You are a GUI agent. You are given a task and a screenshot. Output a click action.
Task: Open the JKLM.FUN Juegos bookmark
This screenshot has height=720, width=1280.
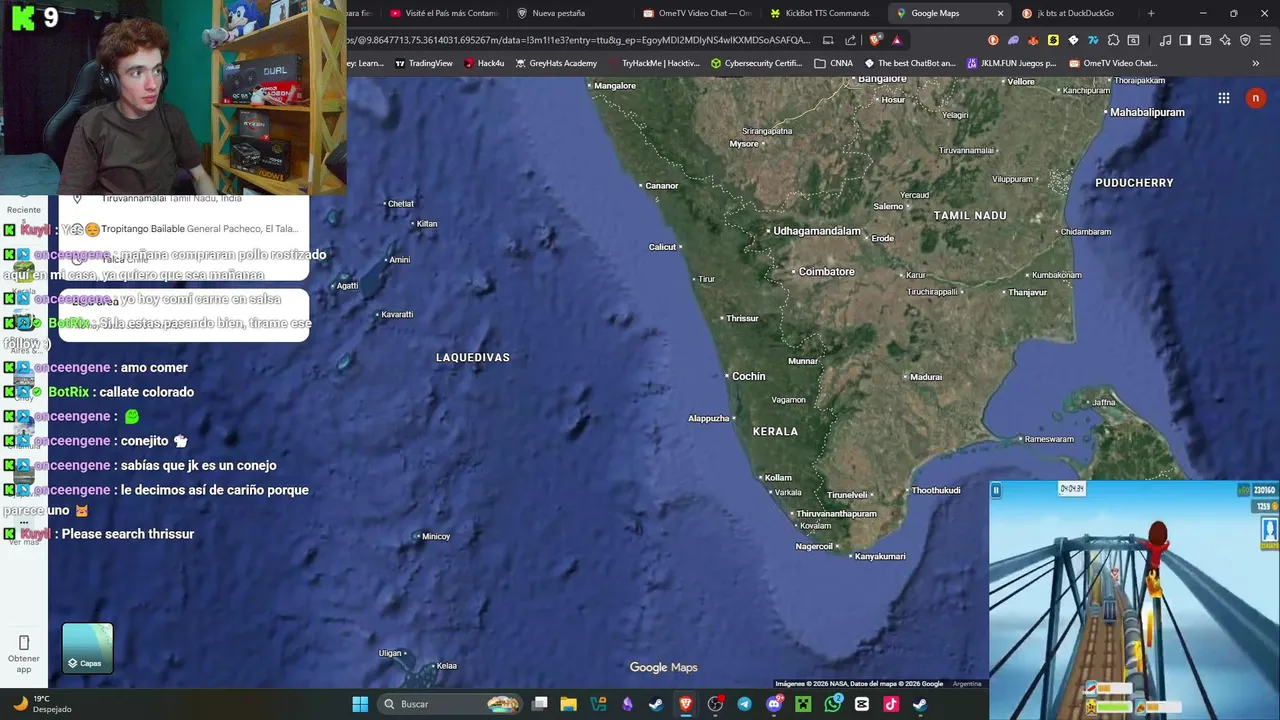point(1011,63)
